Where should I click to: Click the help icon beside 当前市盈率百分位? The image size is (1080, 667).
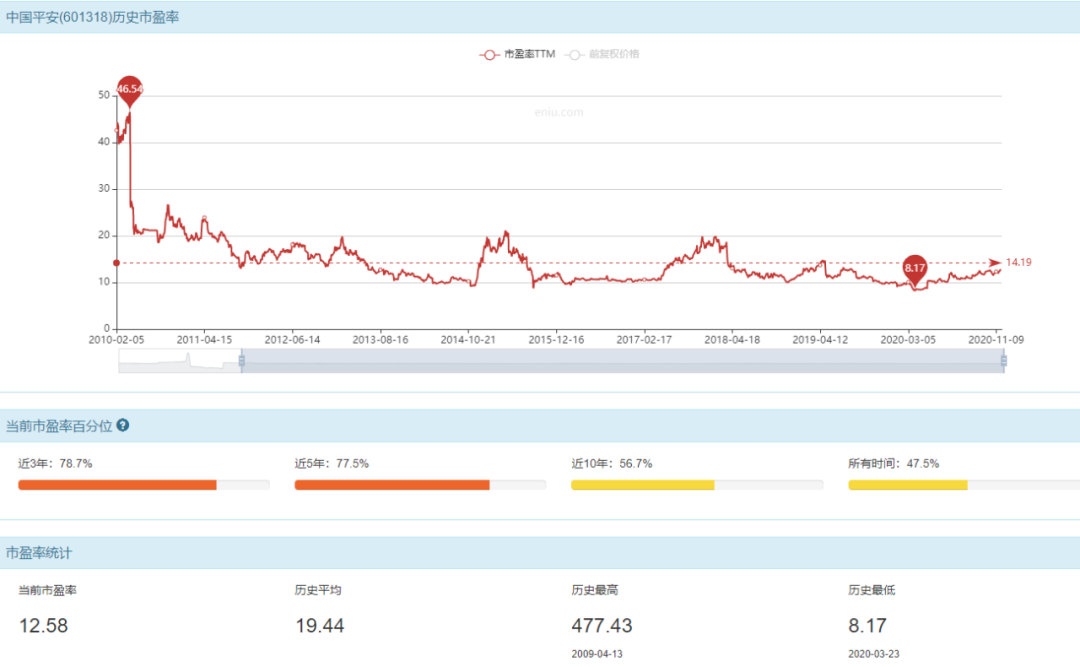pos(123,425)
